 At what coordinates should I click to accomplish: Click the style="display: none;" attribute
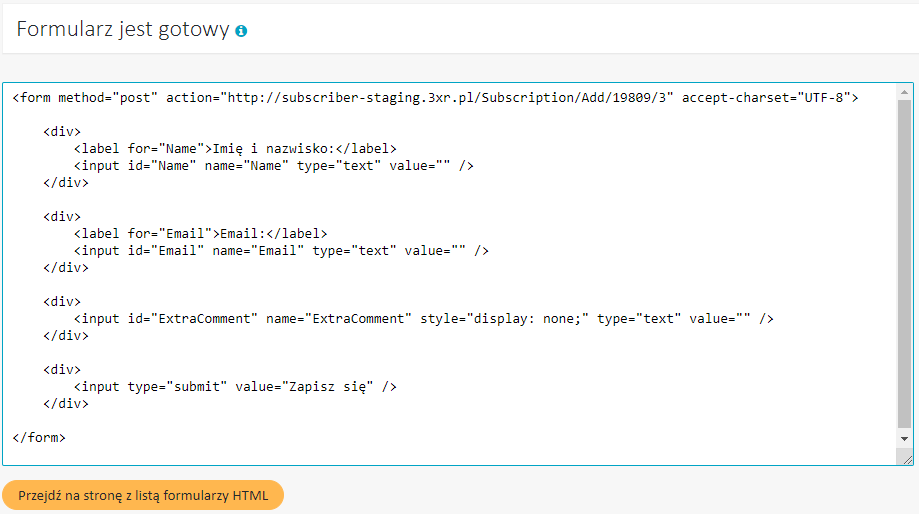pos(504,319)
